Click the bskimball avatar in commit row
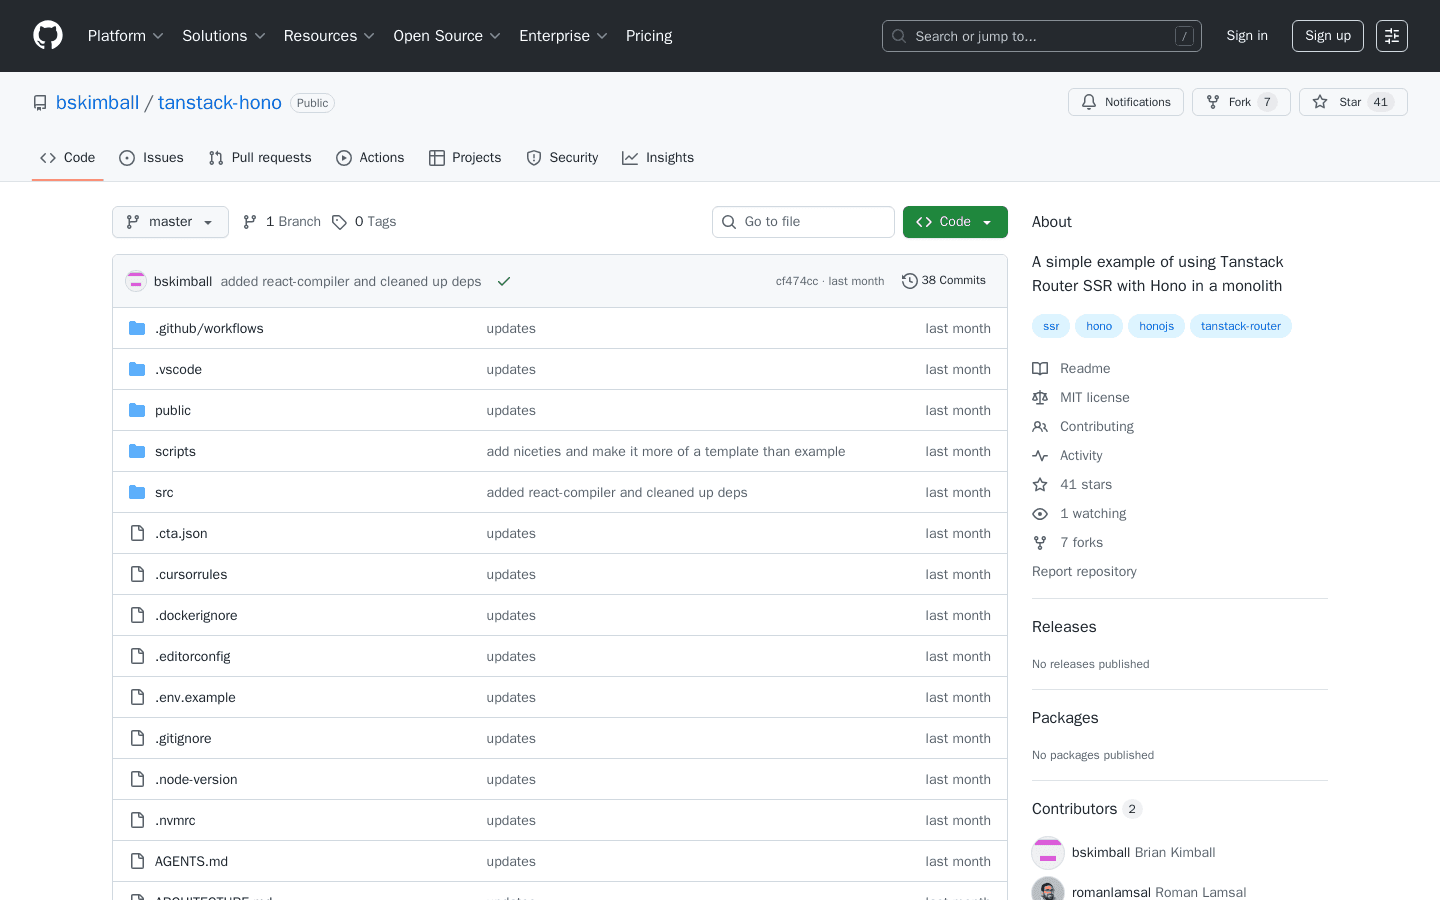 (x=136, y=281)
